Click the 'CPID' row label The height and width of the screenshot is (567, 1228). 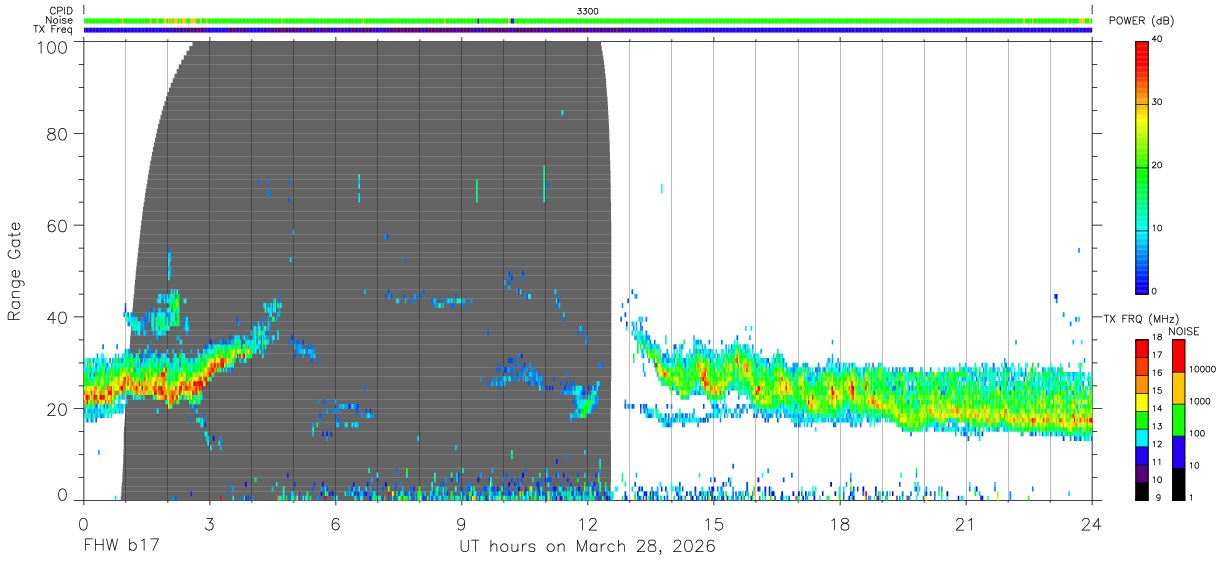[x=59, y=11]
